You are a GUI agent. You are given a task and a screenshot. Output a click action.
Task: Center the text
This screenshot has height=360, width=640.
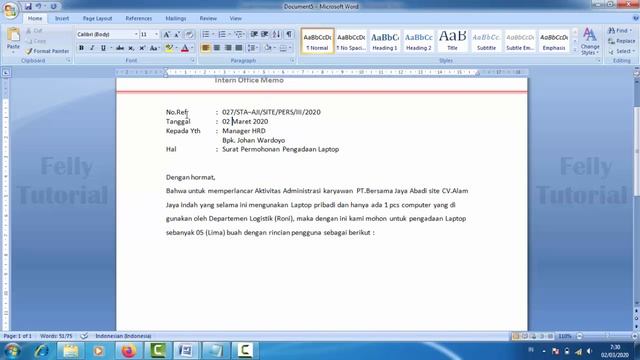[x=217, y=48]
